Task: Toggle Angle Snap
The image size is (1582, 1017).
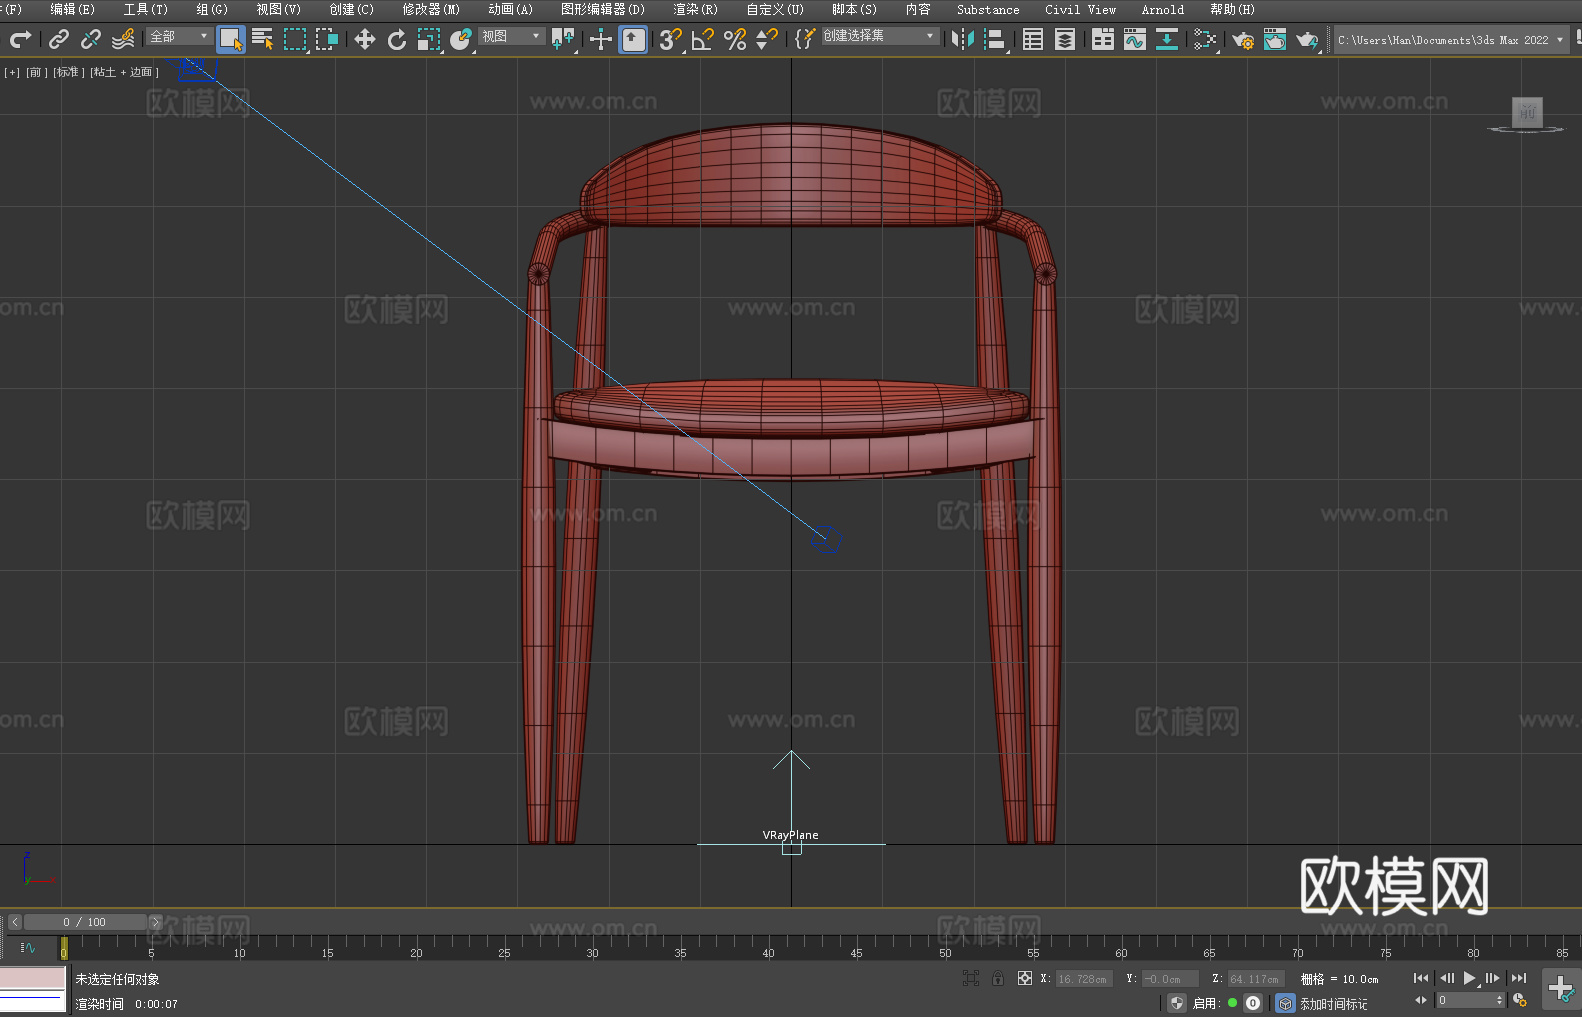Action: (703, 39)
